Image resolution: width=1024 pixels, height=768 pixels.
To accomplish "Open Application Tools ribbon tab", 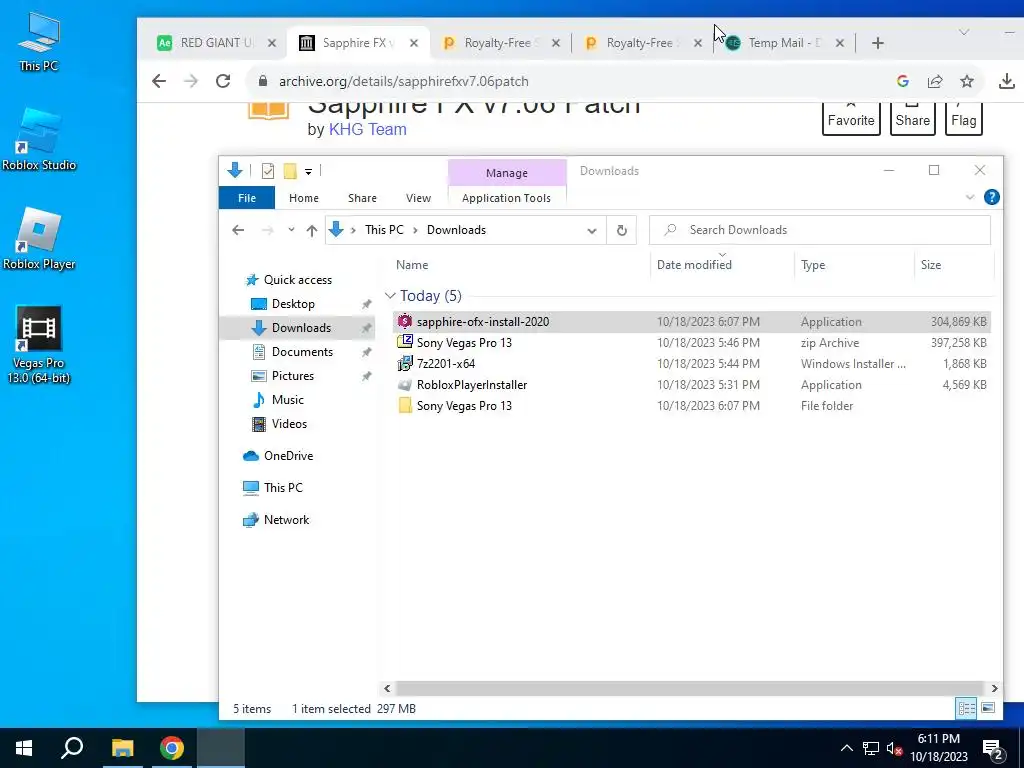I will [x=506, y=198].
